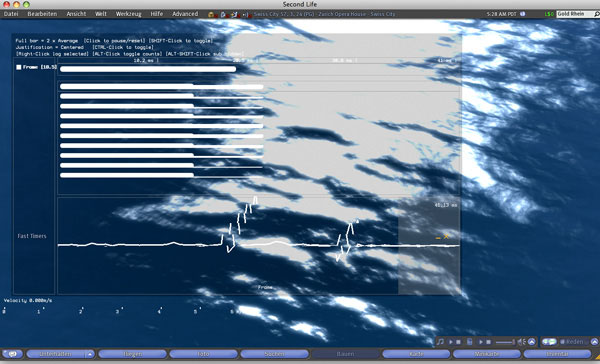
Task: Open the Datei menu
Action: coord(11,14)
